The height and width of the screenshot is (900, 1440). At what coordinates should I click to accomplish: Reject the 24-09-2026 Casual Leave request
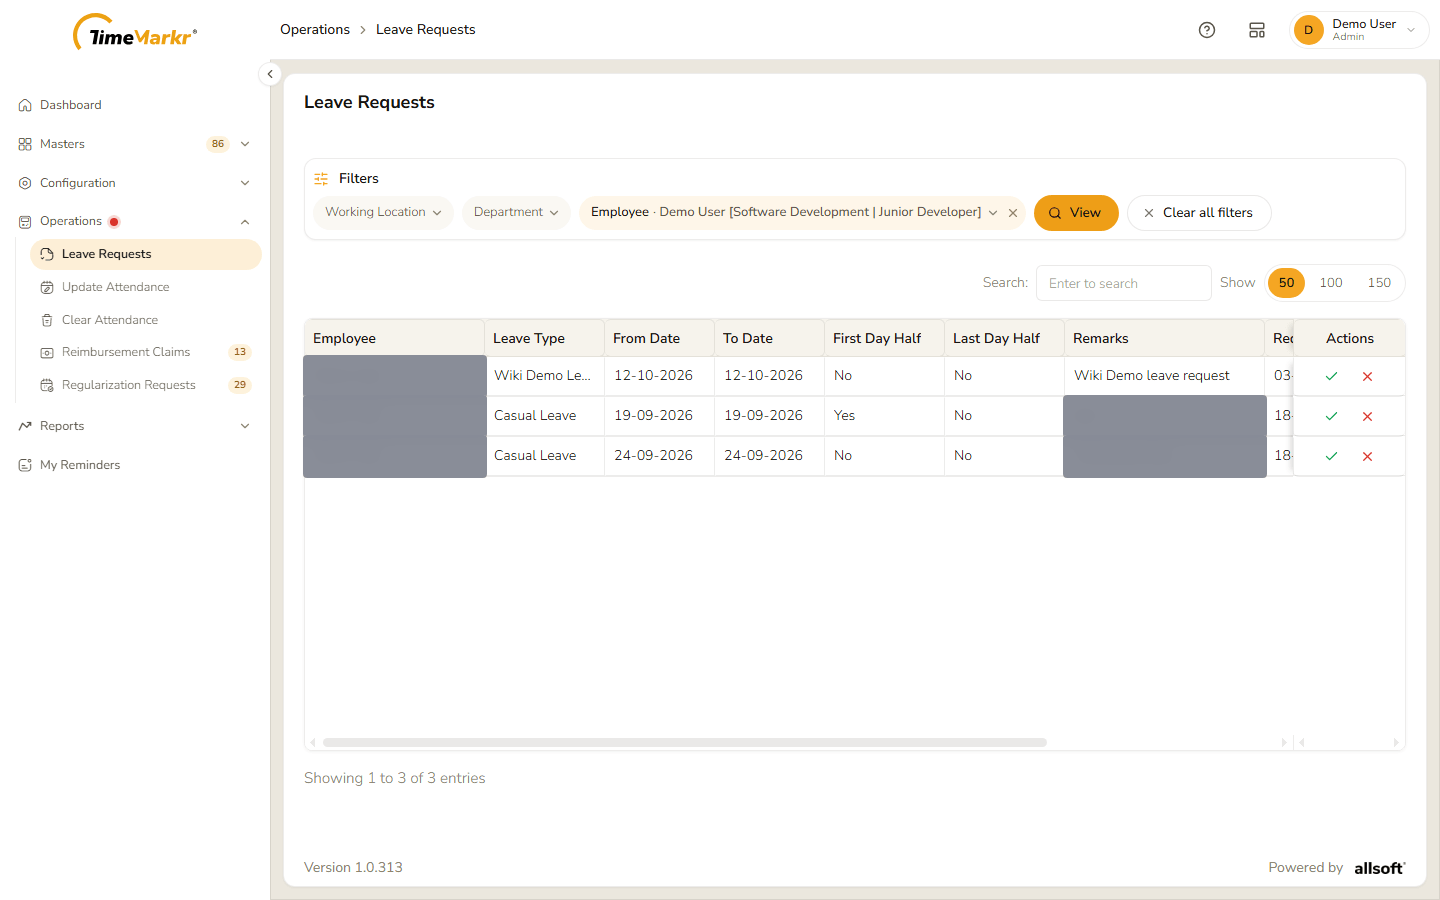[1367, 456]
